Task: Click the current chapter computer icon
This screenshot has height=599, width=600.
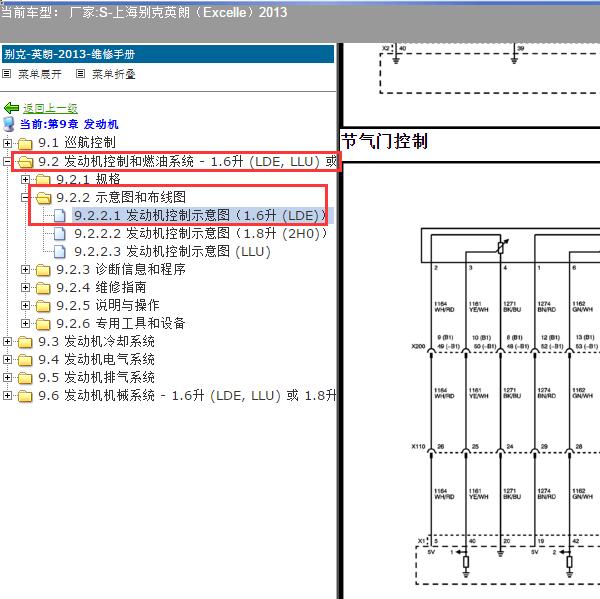Action: (x=9, y=124)
